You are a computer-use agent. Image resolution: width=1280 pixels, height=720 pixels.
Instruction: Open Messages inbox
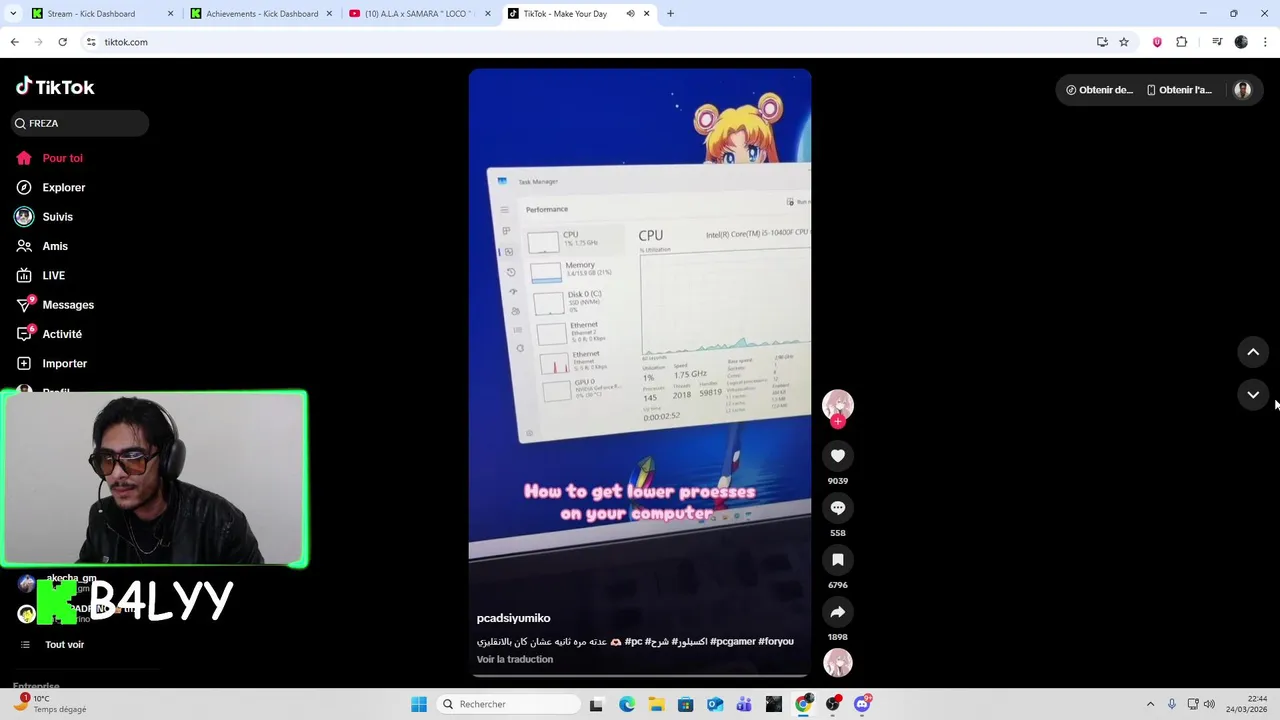point(68,305)
